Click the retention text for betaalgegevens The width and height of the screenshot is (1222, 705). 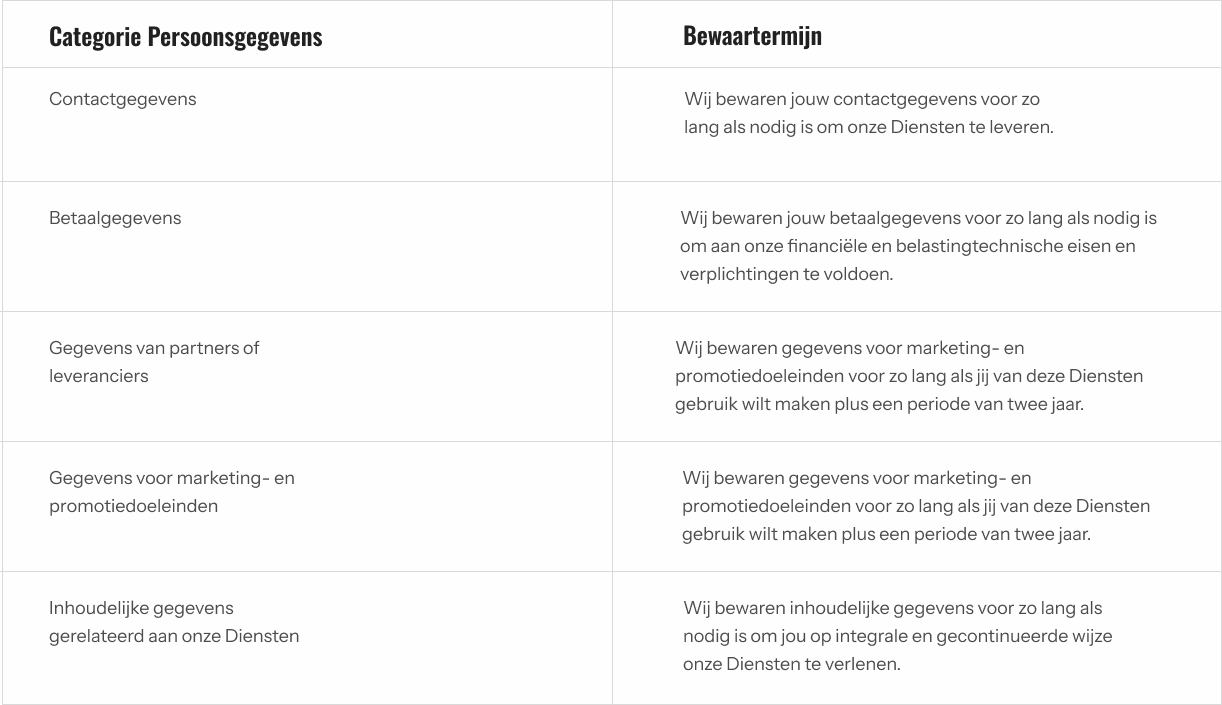pos(918,246)
